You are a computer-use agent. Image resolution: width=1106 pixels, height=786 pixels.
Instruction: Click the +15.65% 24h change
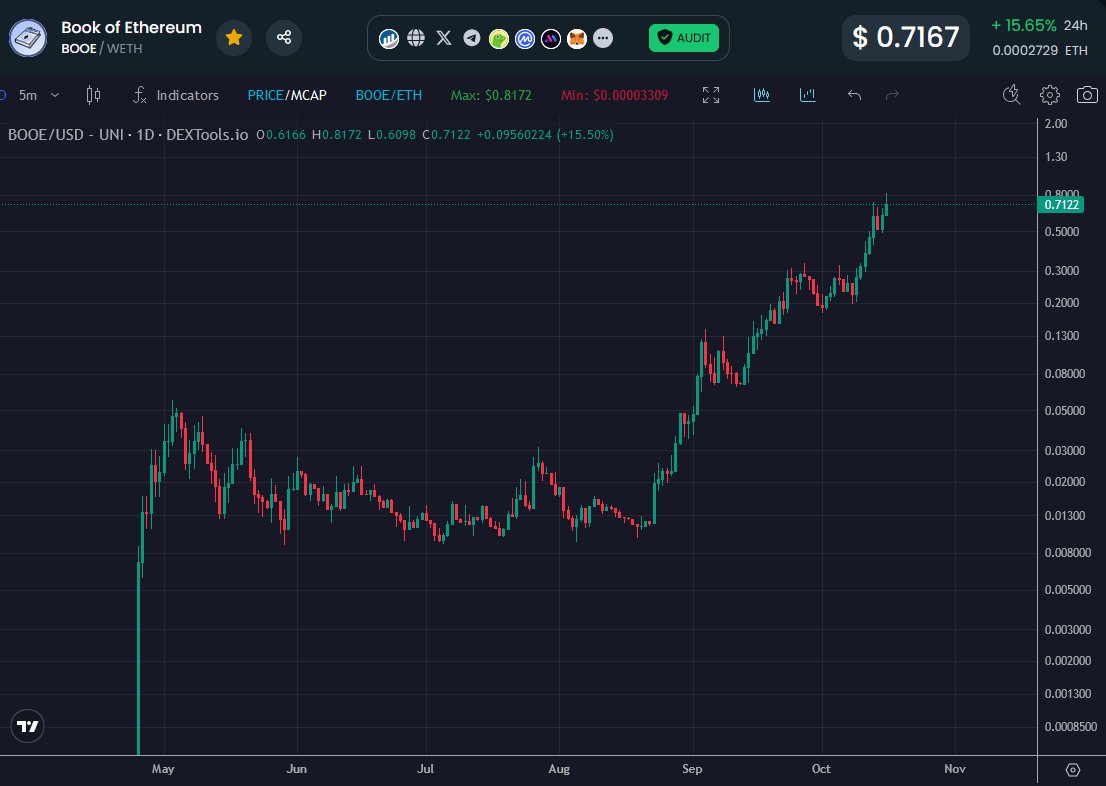pyautogui.click(x=1039, y=25)
